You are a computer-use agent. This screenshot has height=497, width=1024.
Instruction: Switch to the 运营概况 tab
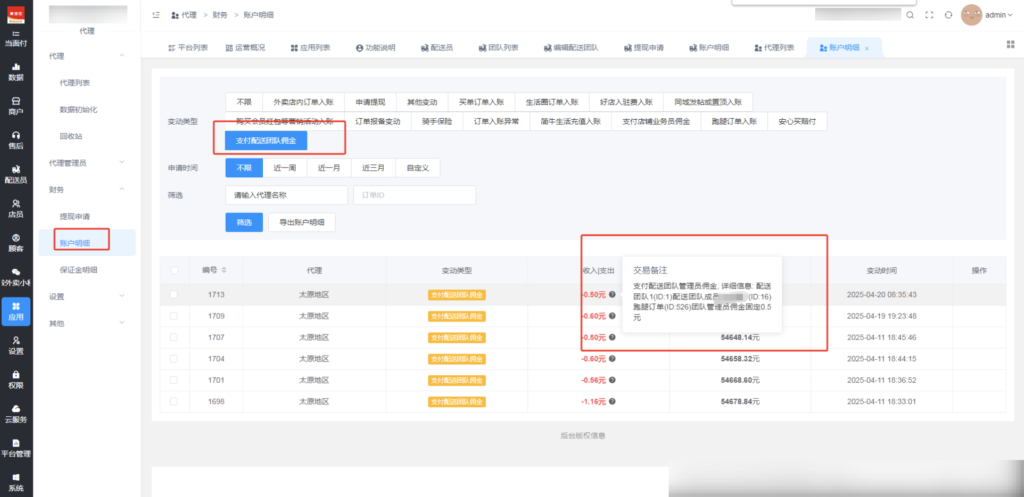244,47
